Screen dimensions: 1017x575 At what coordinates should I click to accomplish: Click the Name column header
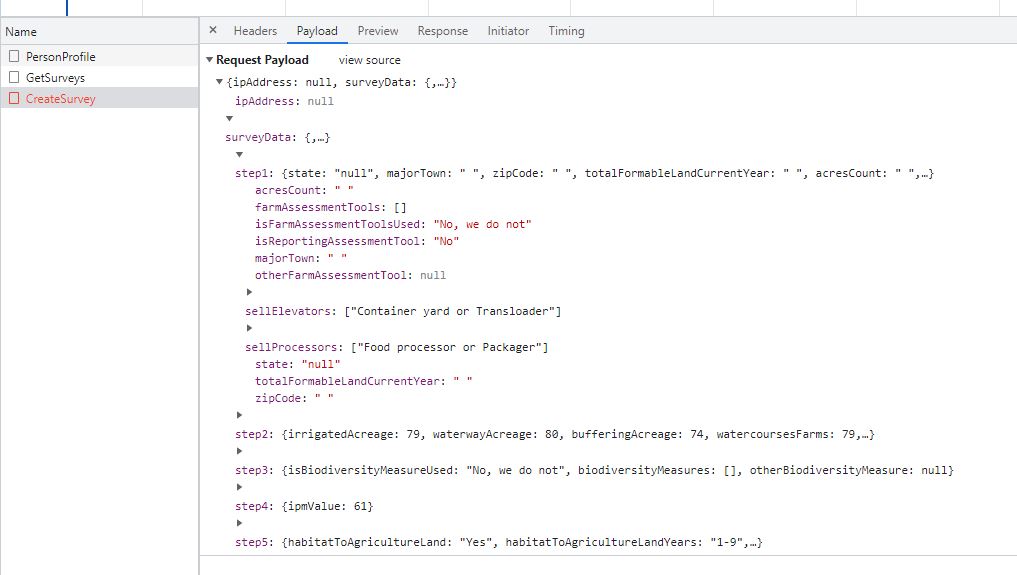point(21,32)
